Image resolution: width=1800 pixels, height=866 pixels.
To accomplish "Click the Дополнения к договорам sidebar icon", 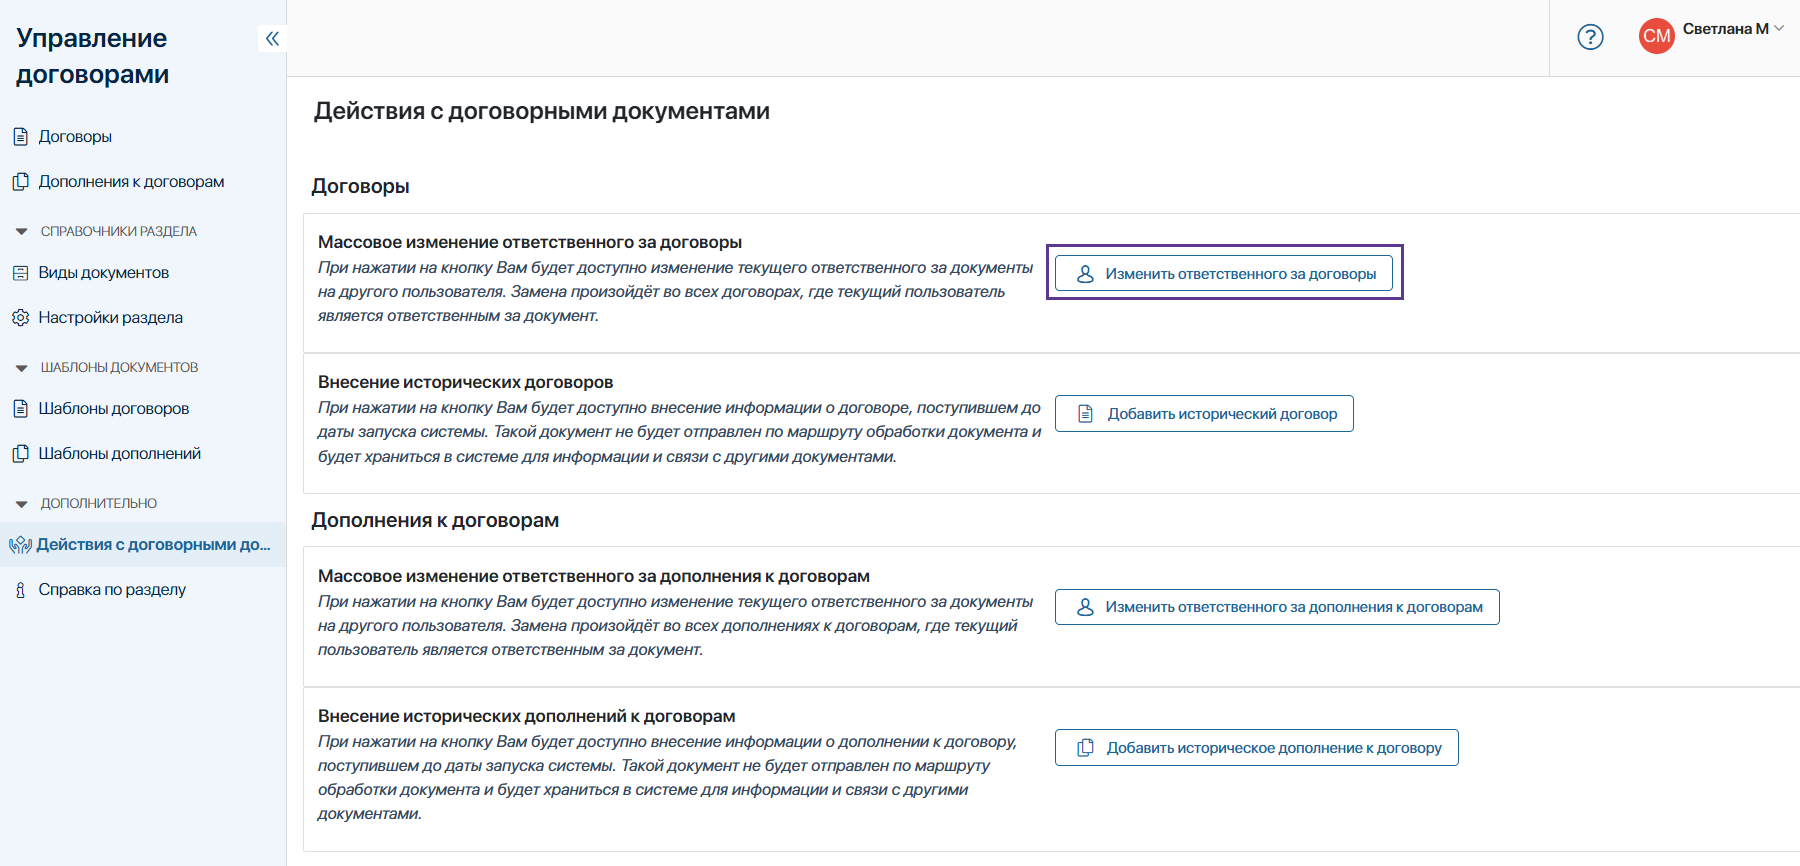I will click(20, 182).
